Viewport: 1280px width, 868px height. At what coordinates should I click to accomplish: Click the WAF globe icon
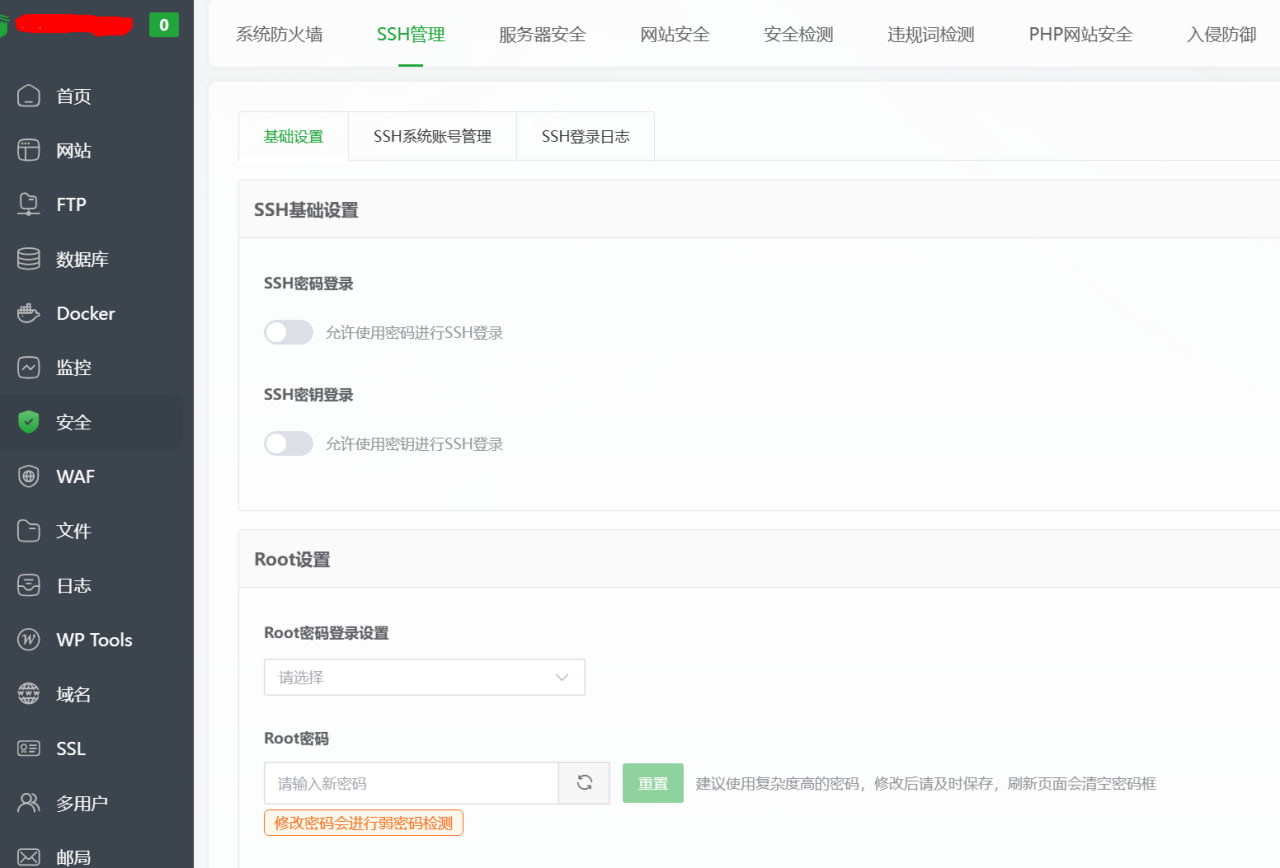29,476
